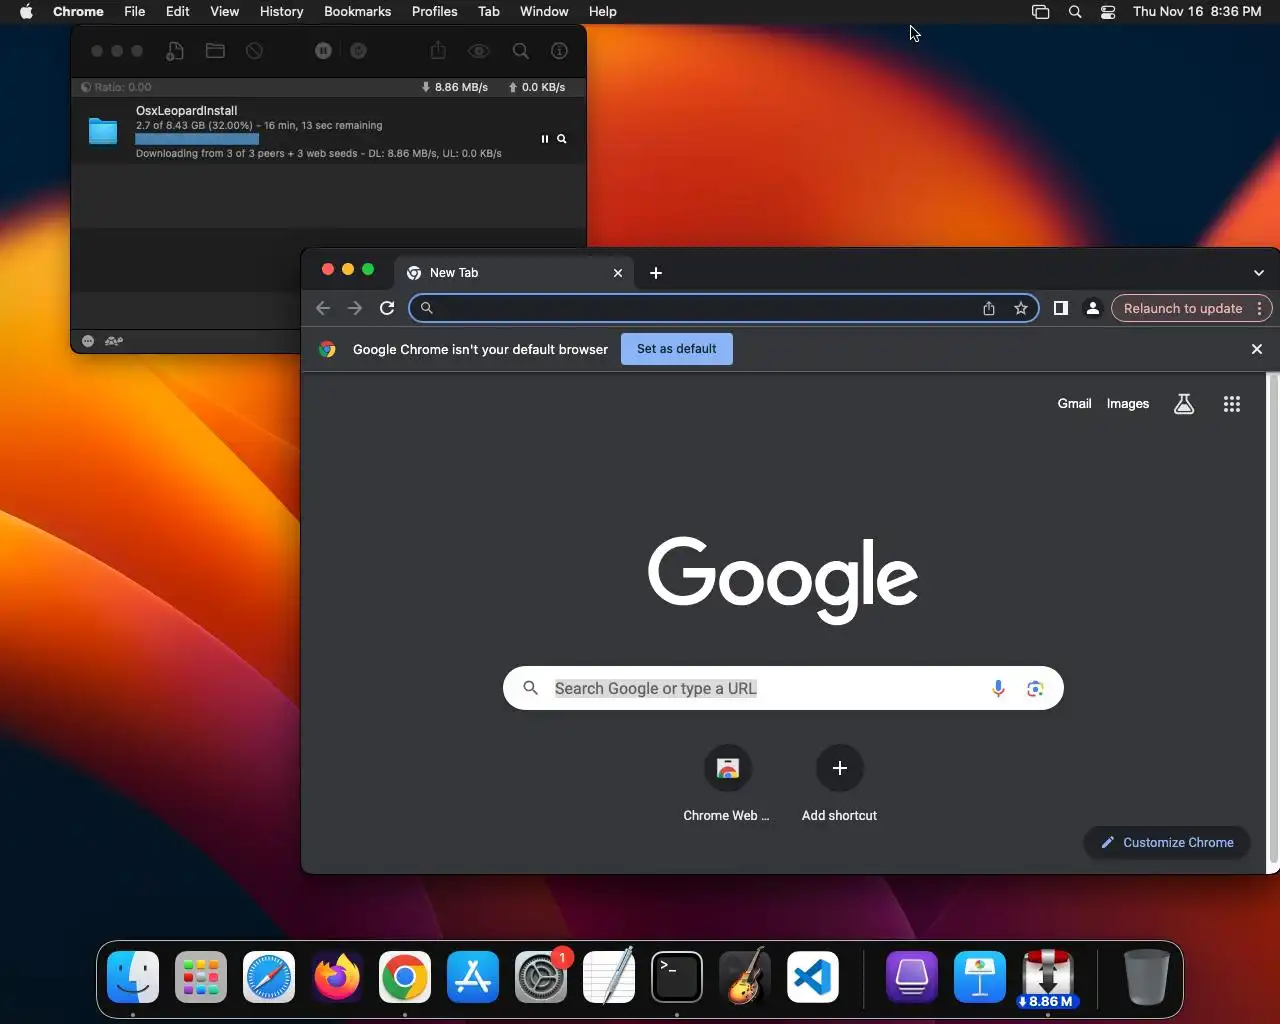The height and width of the screenshot is (1024, 1280).
Task: Pause the OsxLeopardInstall torrent
Action: click(545, 139)
